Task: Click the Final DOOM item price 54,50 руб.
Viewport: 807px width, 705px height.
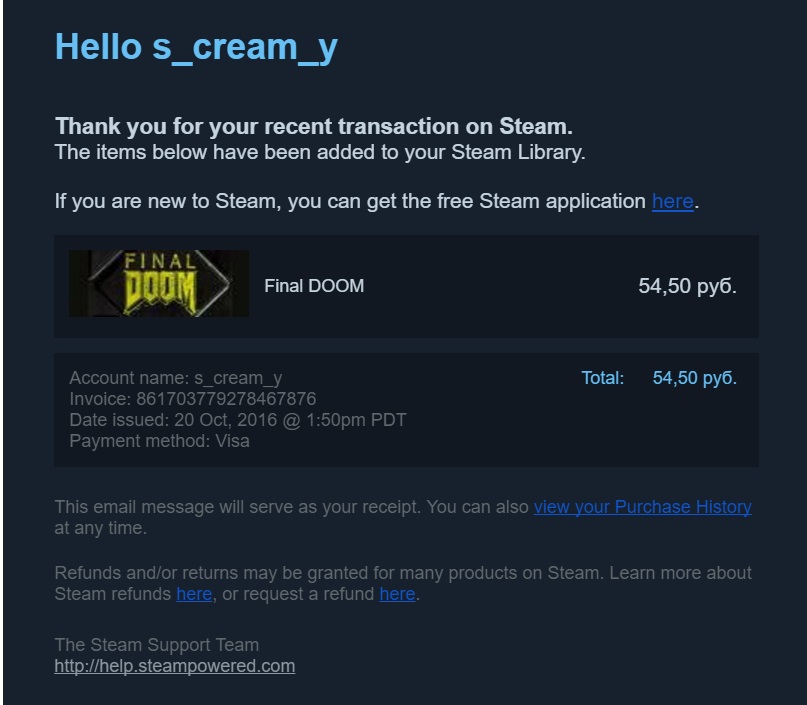Action: point(687,287)
